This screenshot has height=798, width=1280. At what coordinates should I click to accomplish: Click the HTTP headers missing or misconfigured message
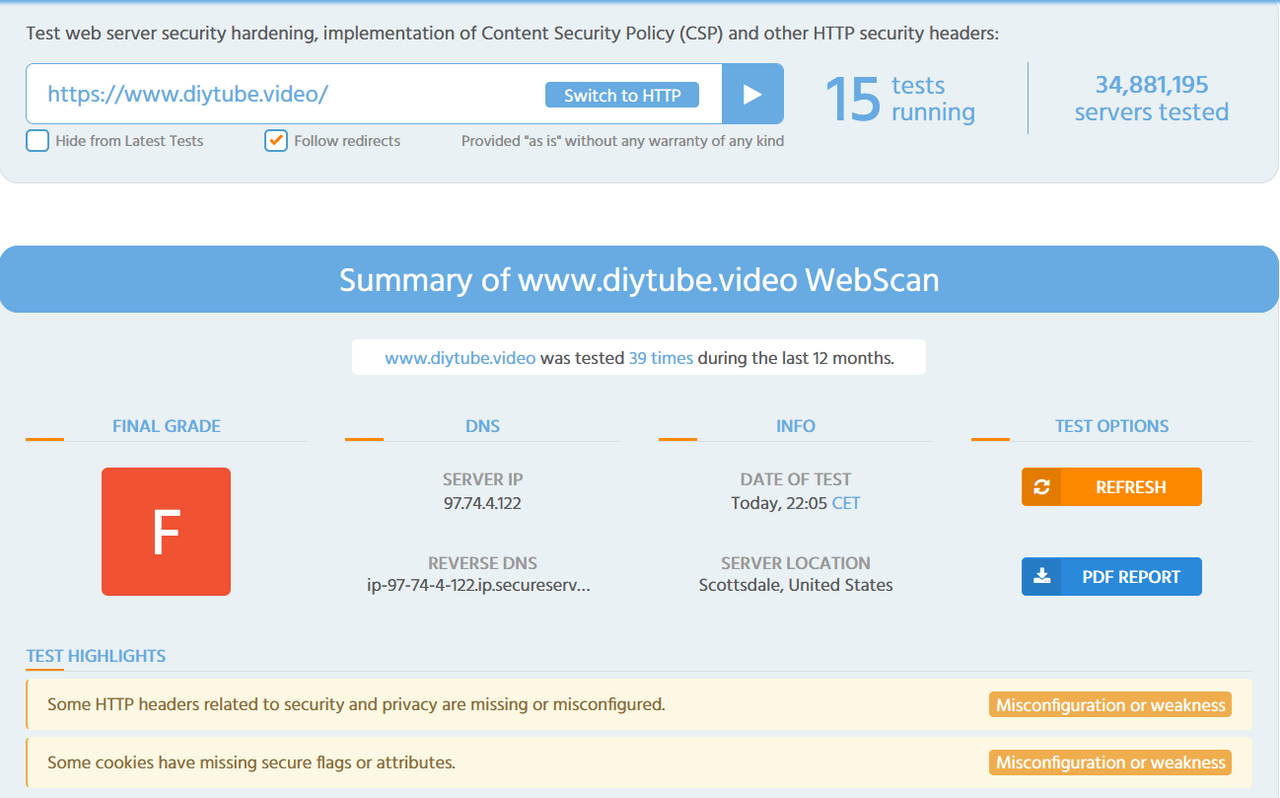[x=356, y=705]
